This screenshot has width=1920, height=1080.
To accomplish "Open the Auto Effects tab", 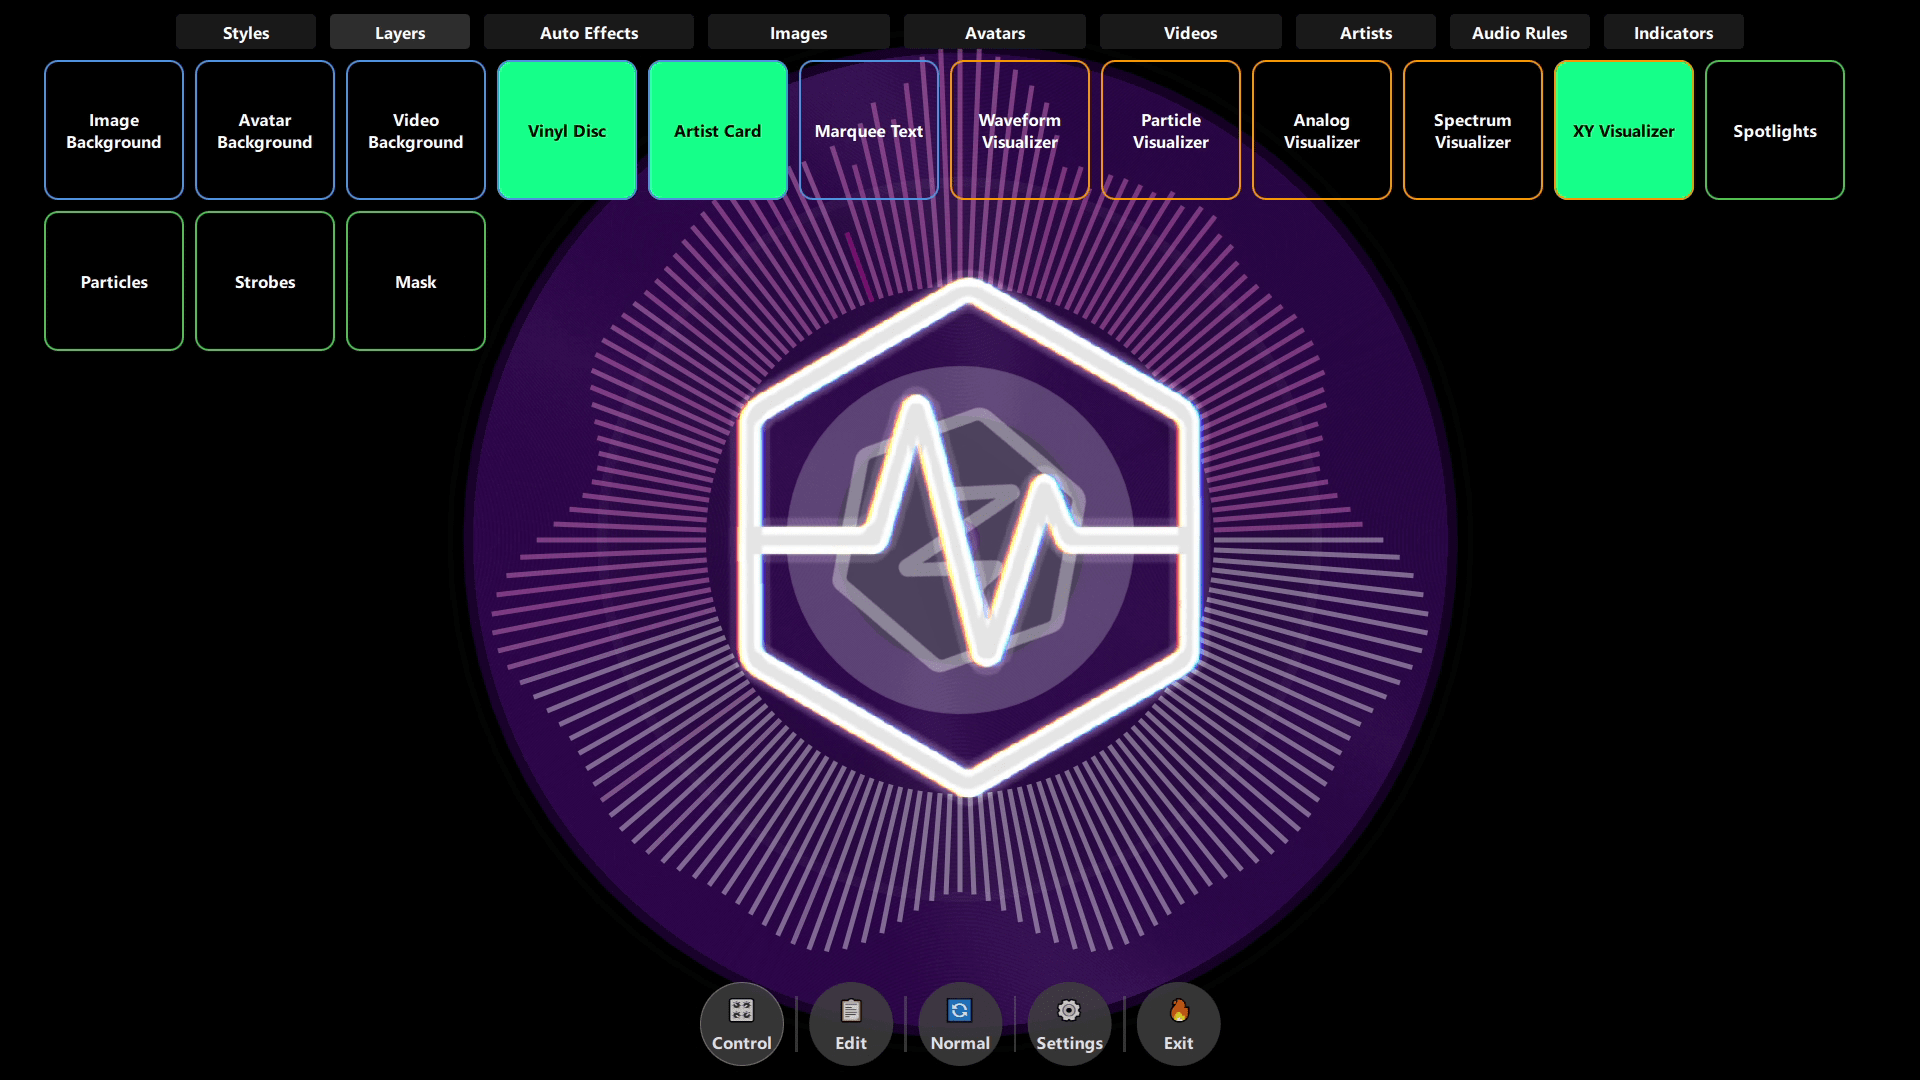I will (588, 33).
